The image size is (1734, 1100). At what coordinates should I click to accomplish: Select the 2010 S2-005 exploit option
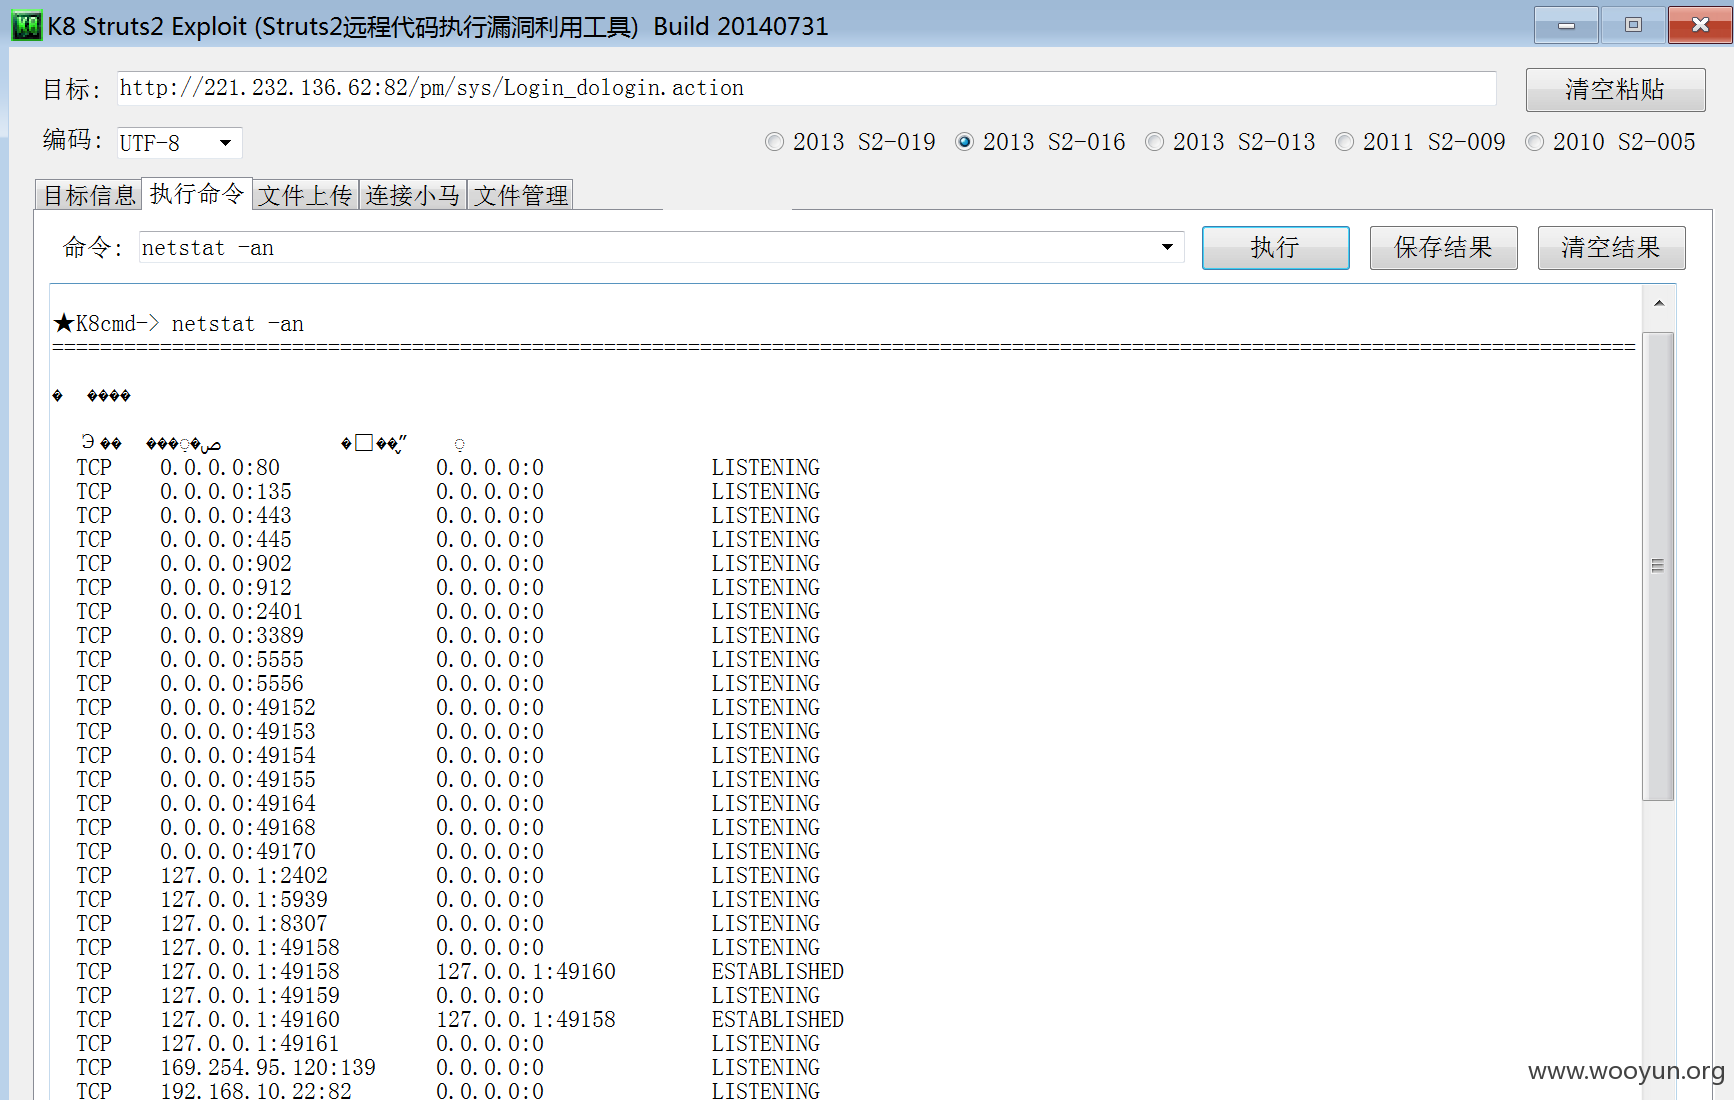(1610, 142)
